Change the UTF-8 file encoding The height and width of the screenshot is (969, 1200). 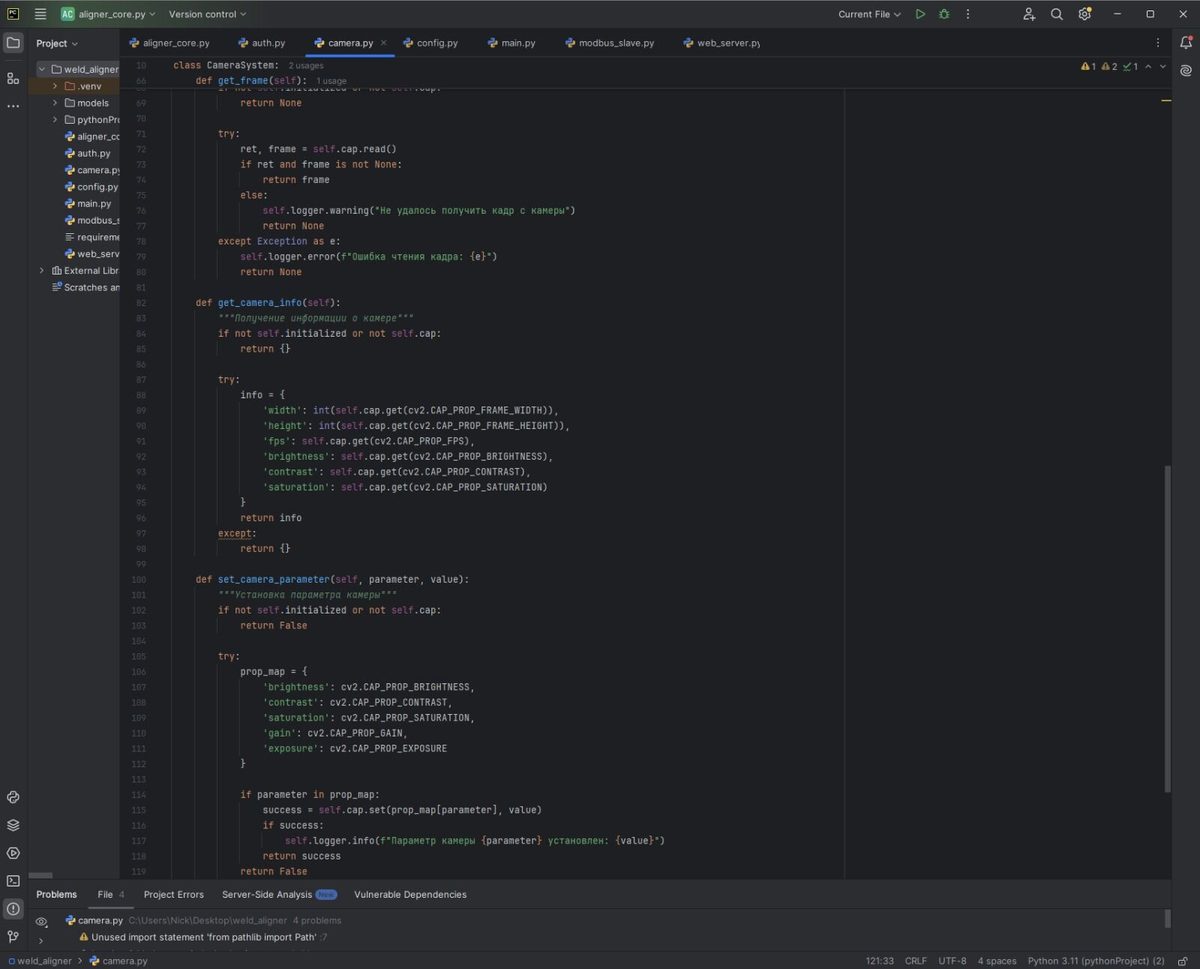coord(952,961)
